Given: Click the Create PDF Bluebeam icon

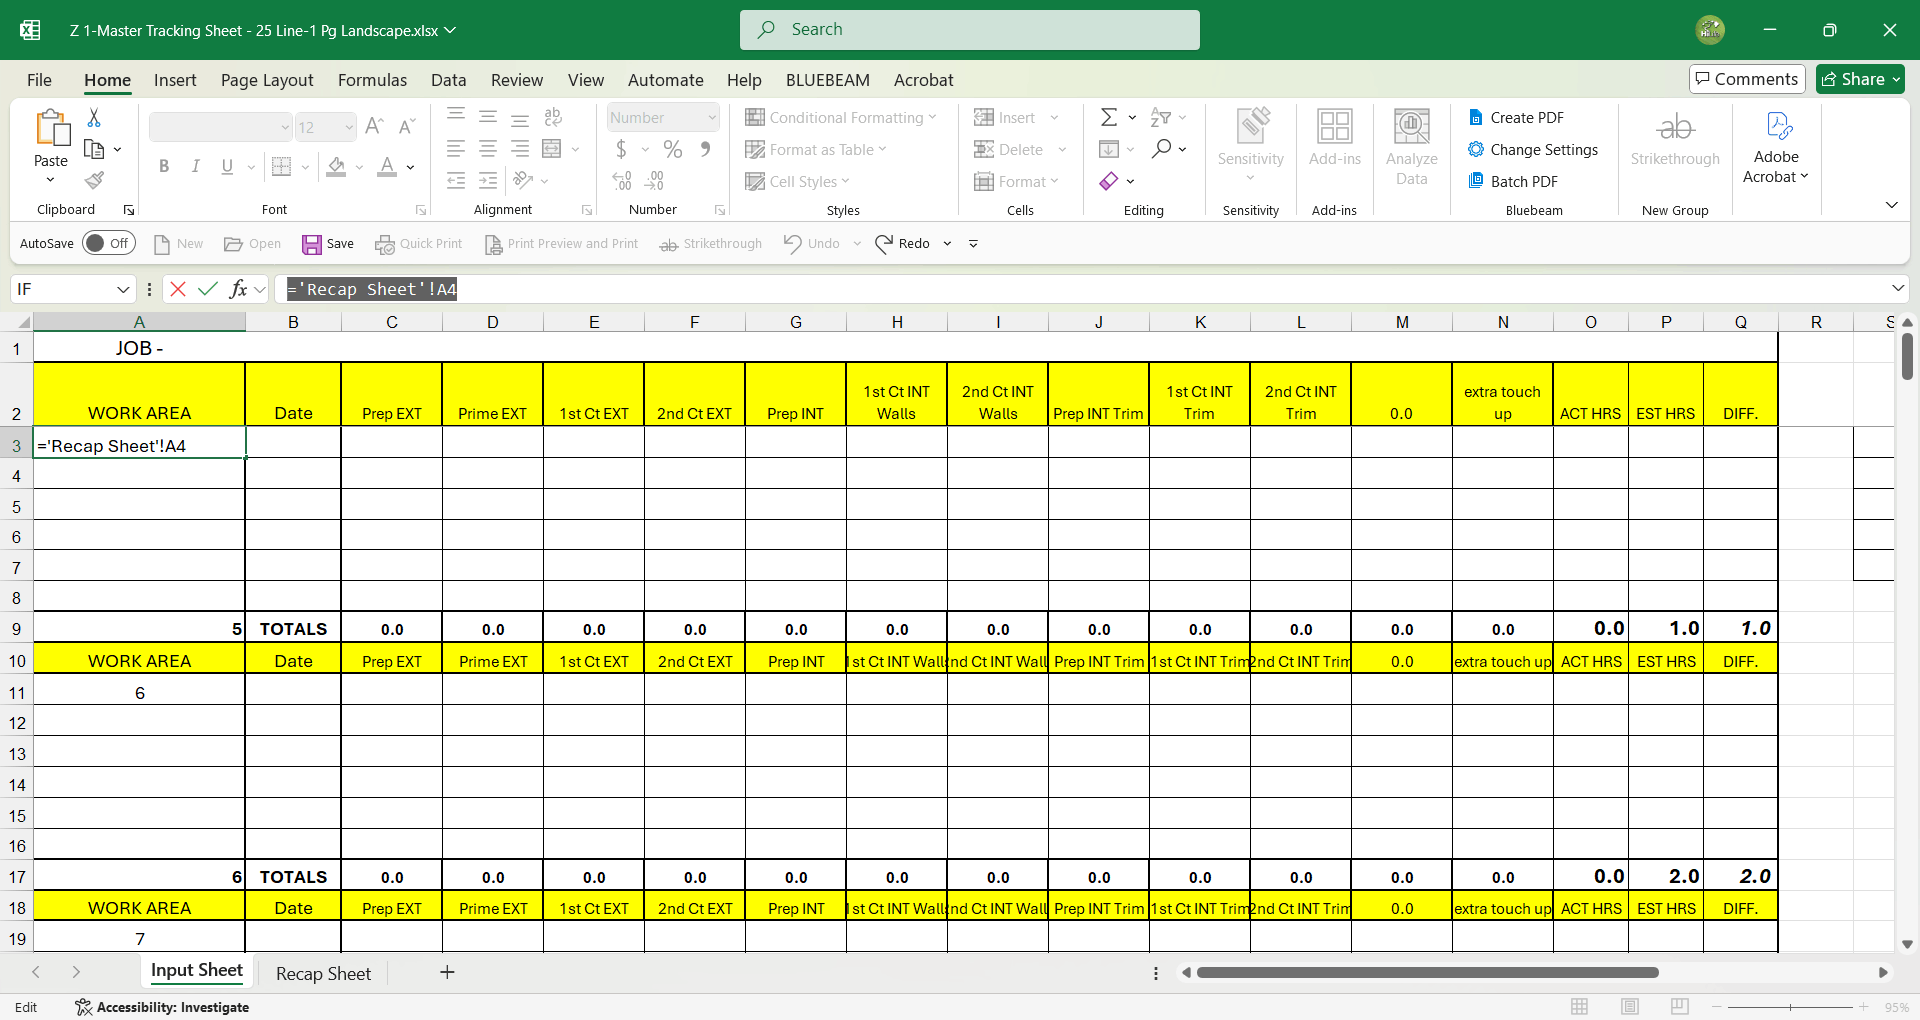Looking at the screenshot, I should 1475,118.
